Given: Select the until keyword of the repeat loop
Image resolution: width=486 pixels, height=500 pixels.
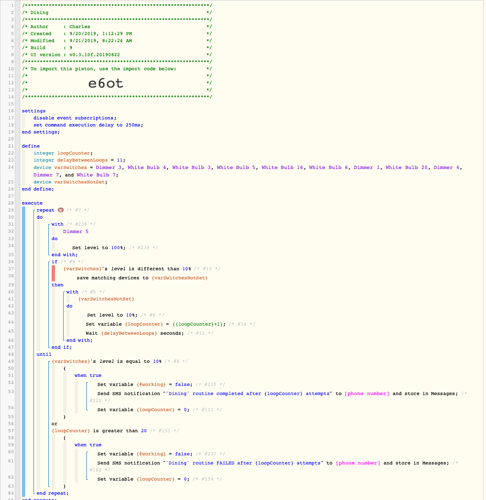Looking at the screenshot, I should (x=44, y=354).
